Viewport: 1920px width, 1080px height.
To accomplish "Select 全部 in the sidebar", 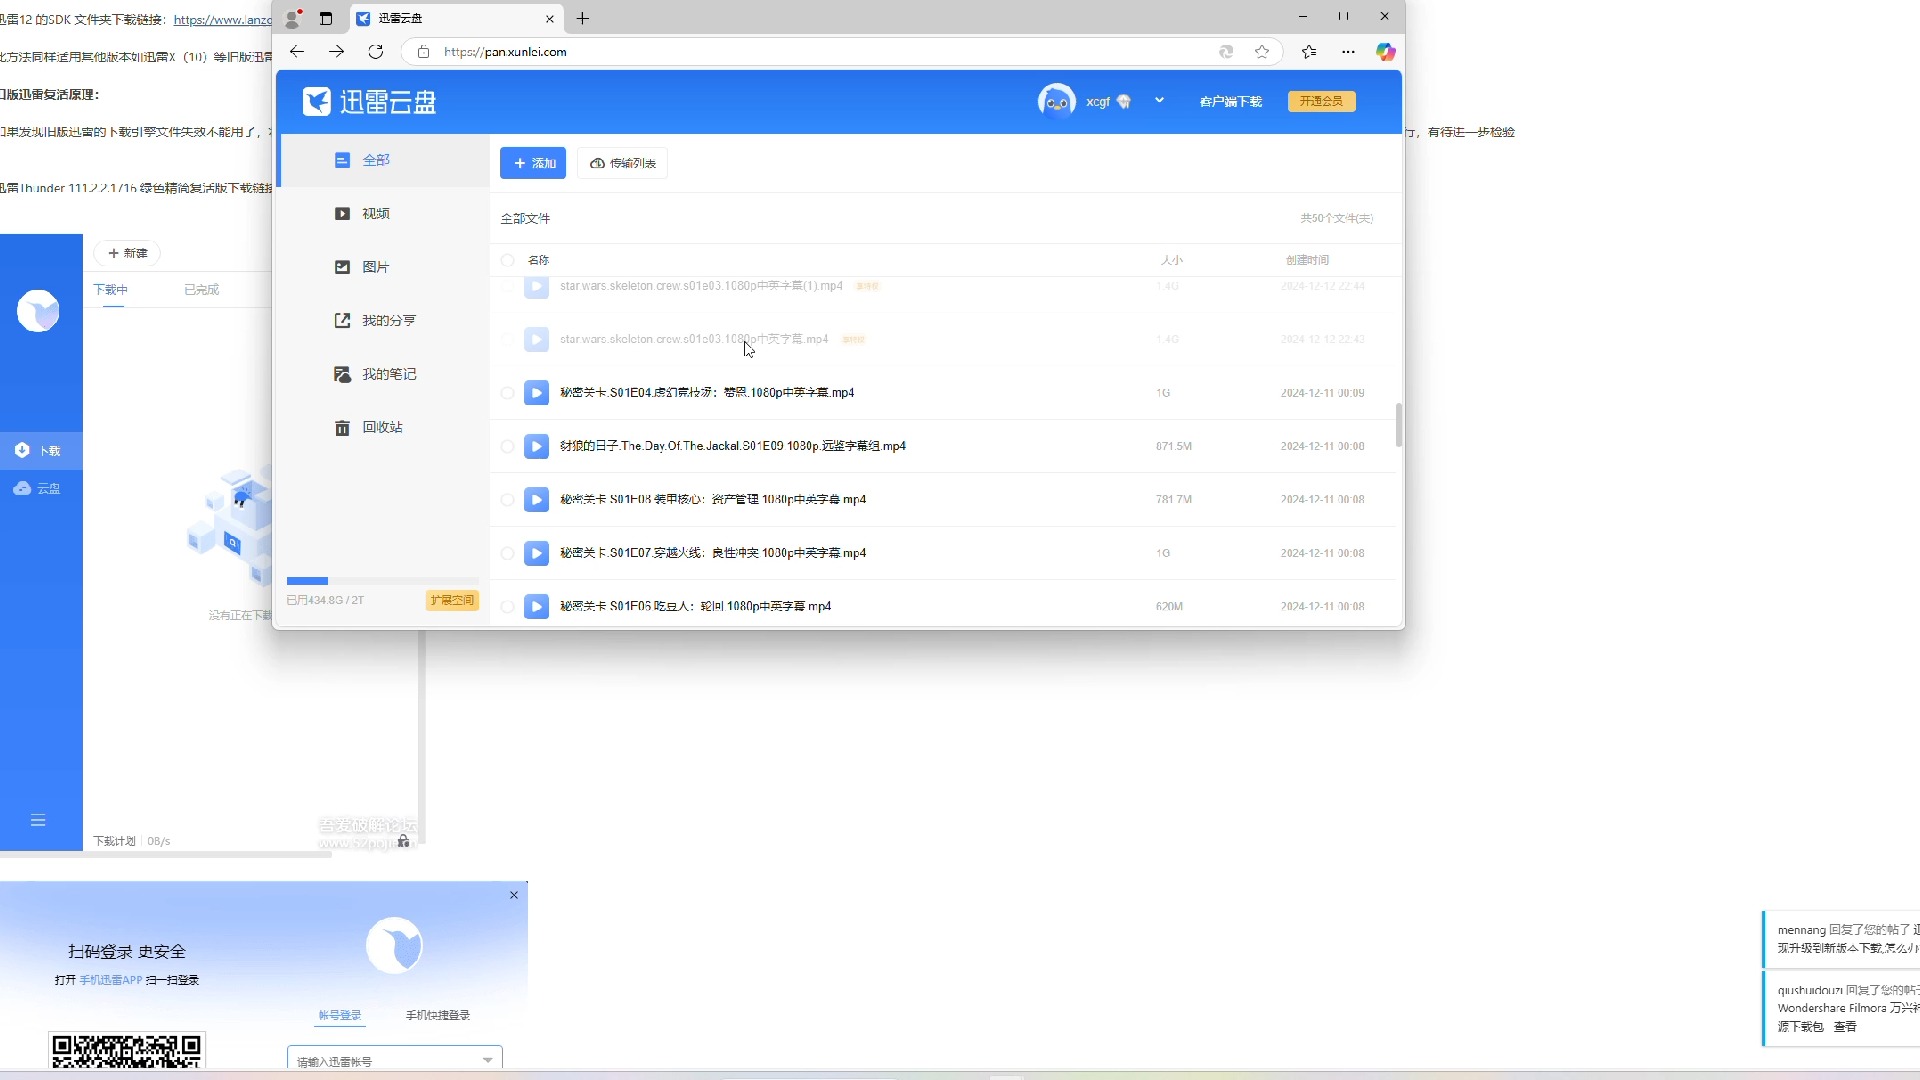I will click(384, 160).
